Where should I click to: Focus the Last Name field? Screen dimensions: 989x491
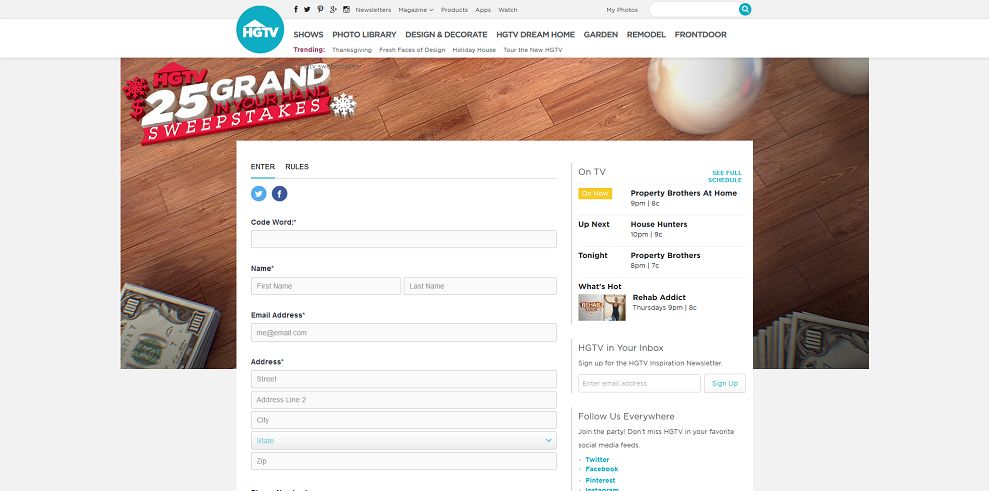(481, 286)
